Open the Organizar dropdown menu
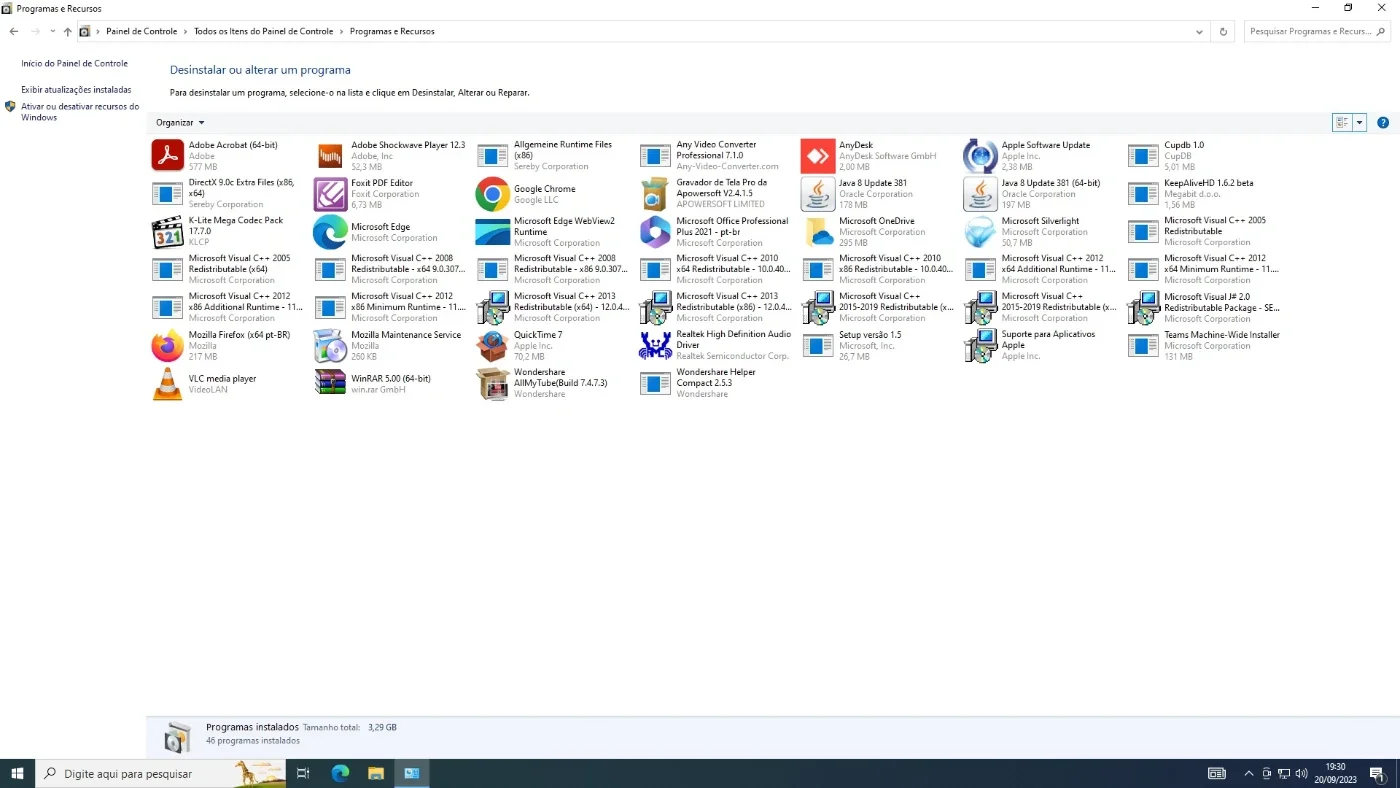 pos(180,122)
